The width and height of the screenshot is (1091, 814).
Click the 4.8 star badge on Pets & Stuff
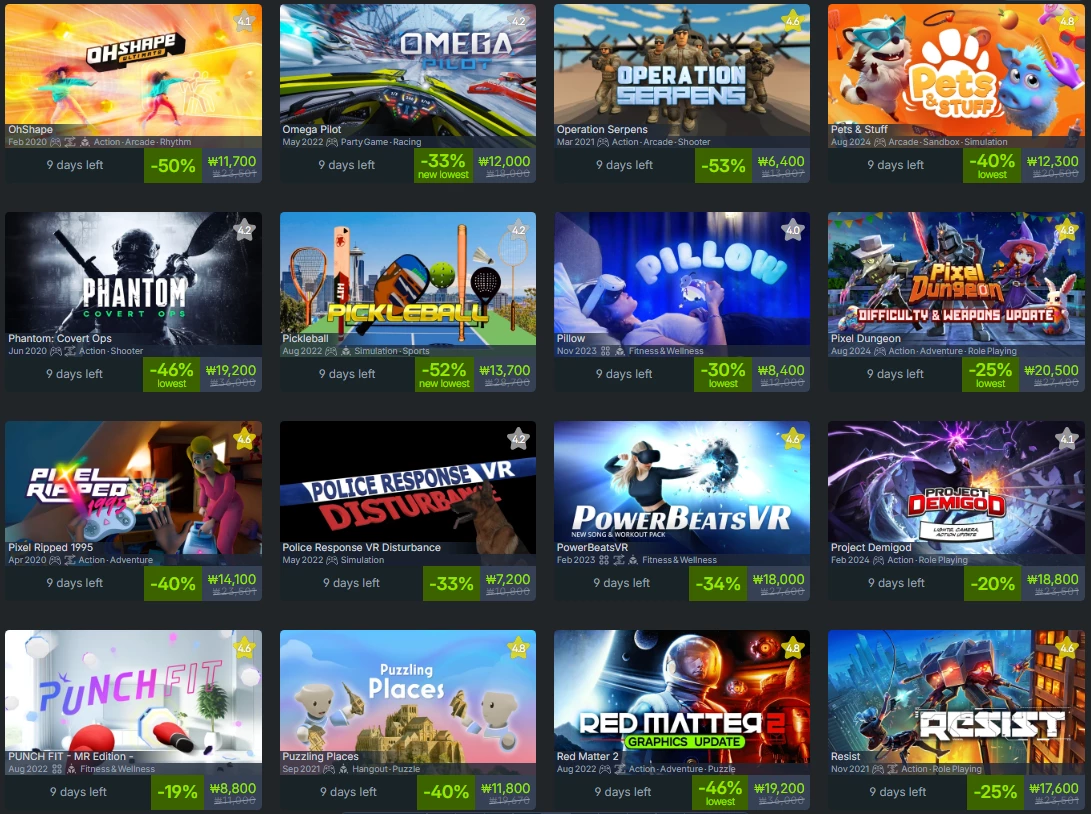pos(1067,21)
